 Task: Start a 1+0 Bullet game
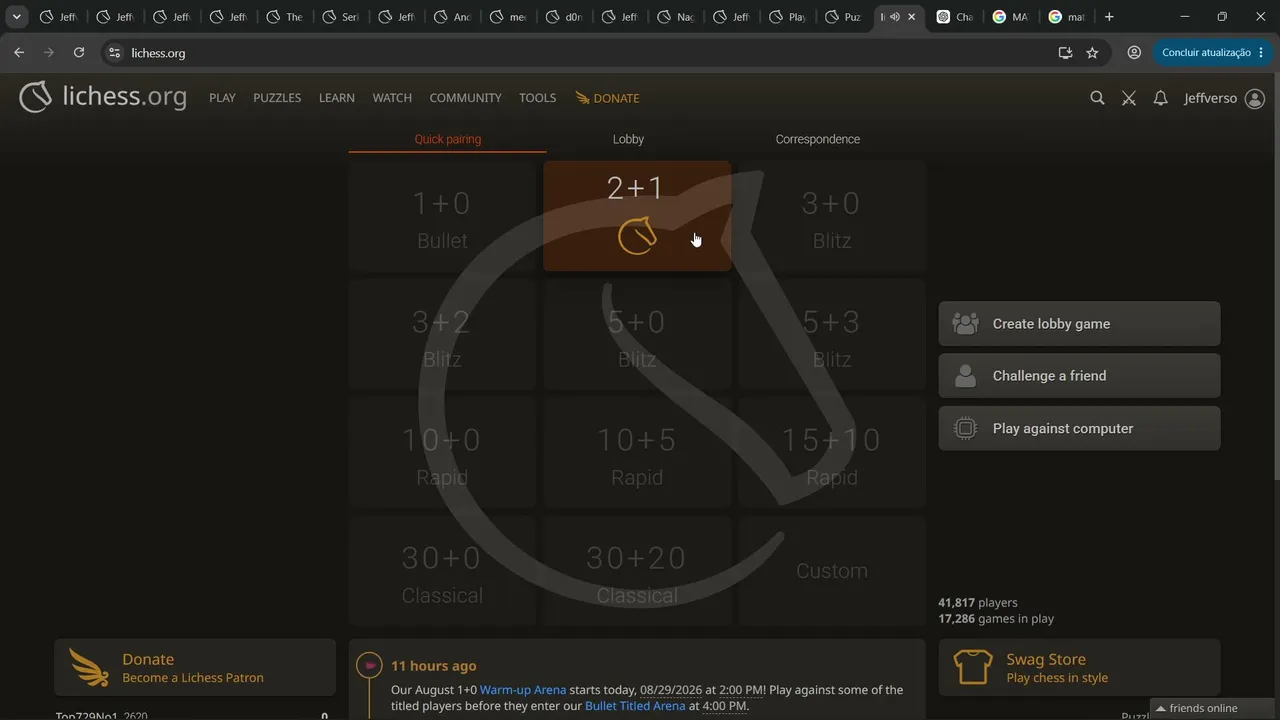tap(442, 216)
